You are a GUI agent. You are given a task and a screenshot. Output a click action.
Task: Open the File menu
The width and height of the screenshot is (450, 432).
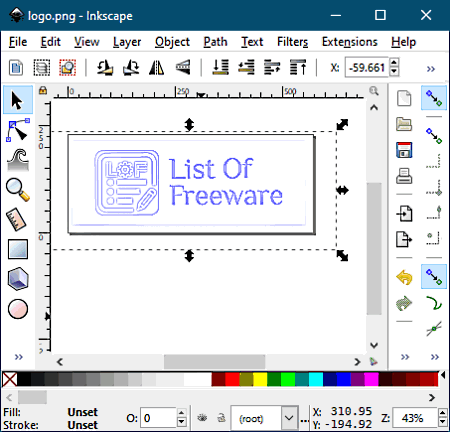(x=18, y=42)
